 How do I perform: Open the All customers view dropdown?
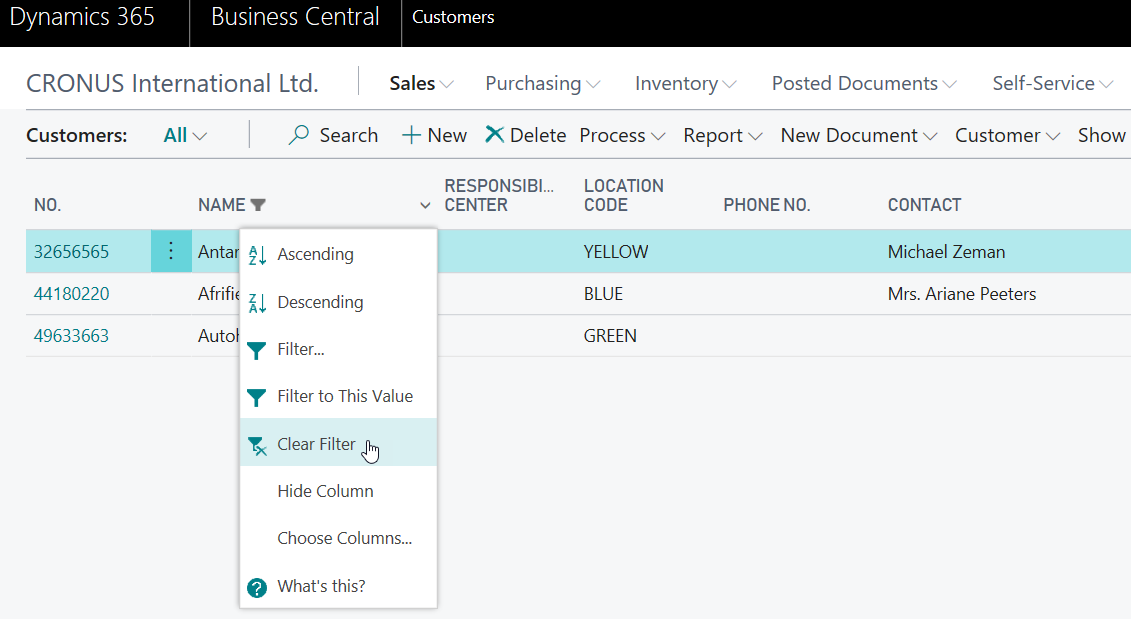tap(185, 135)
